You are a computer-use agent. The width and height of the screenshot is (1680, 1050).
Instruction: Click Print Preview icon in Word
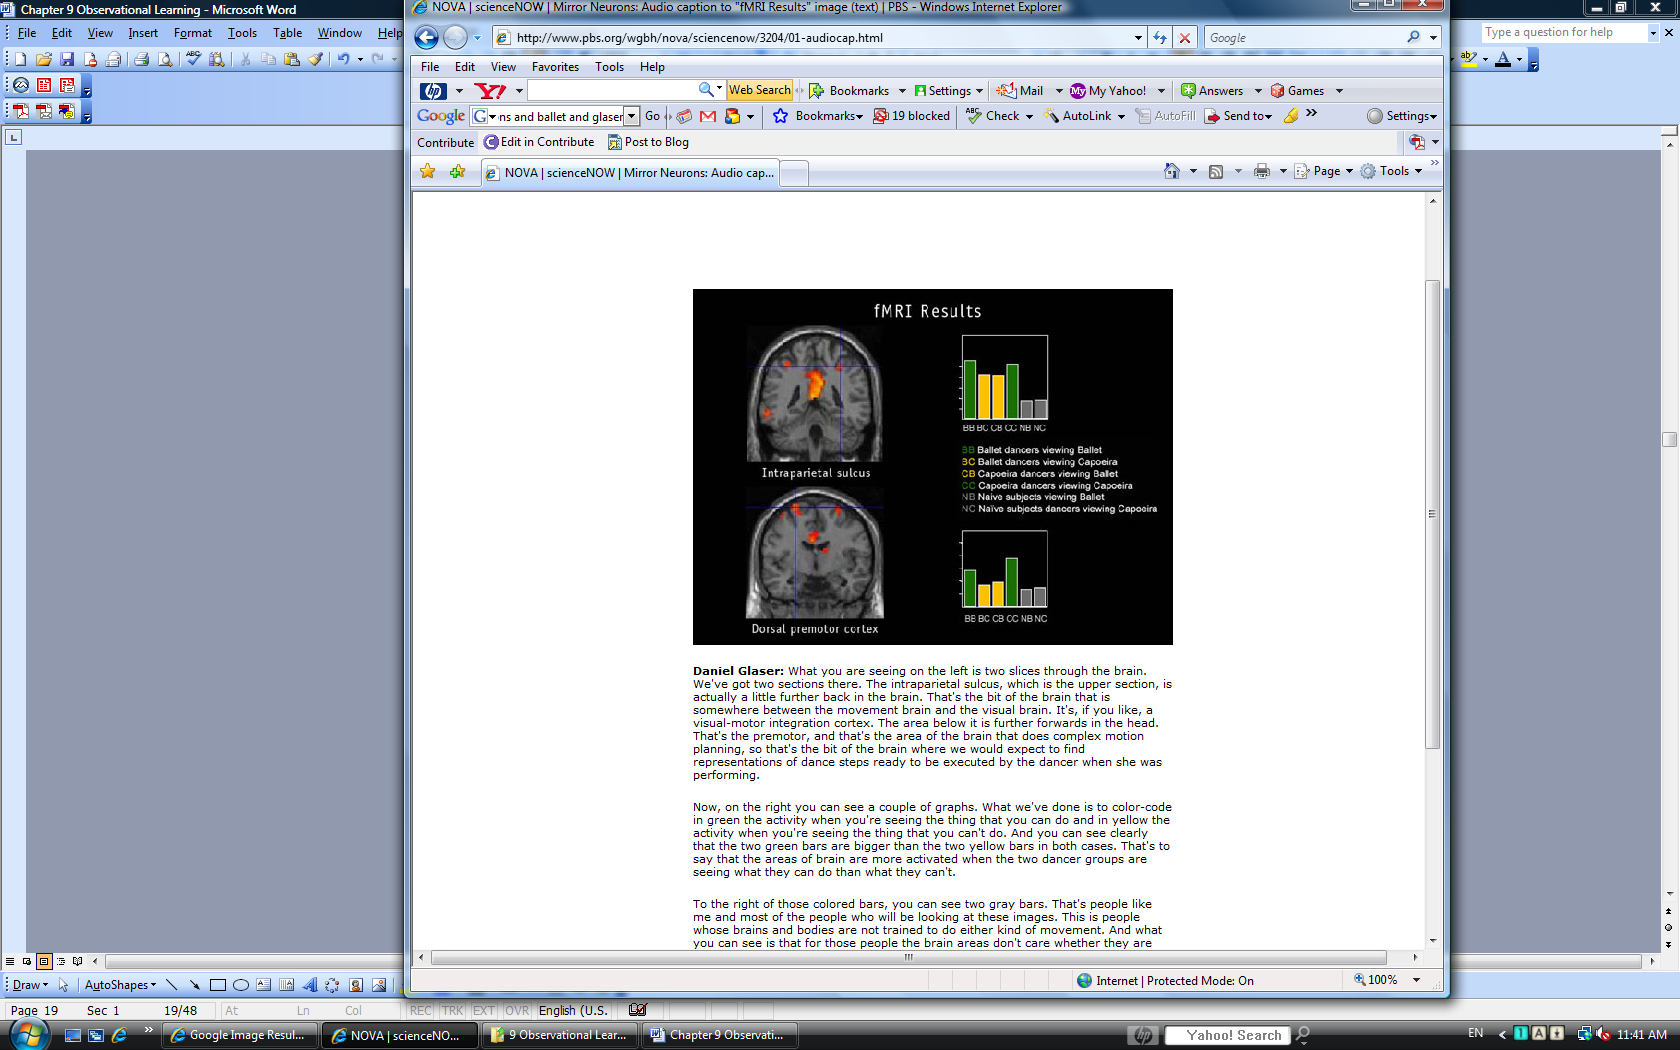(x=165, y=59)
